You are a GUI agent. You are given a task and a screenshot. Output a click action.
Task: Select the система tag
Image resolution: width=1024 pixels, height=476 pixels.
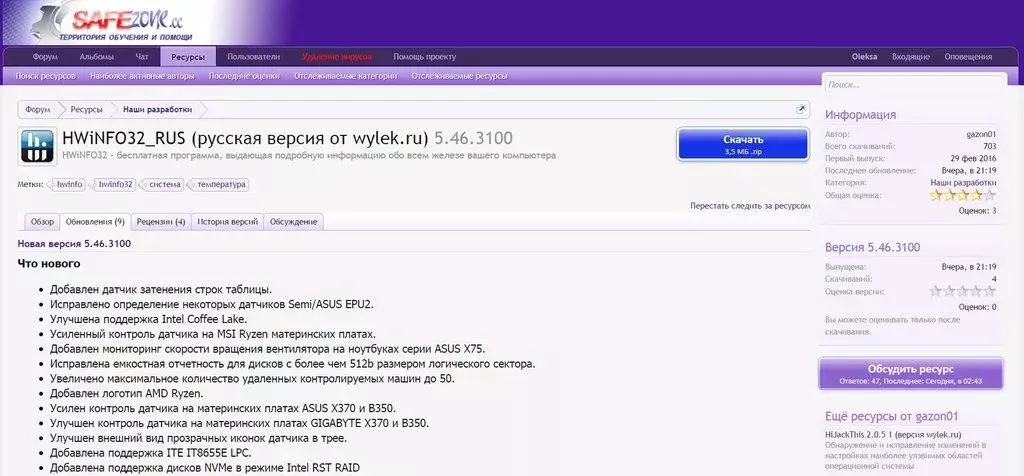[163, 185]
